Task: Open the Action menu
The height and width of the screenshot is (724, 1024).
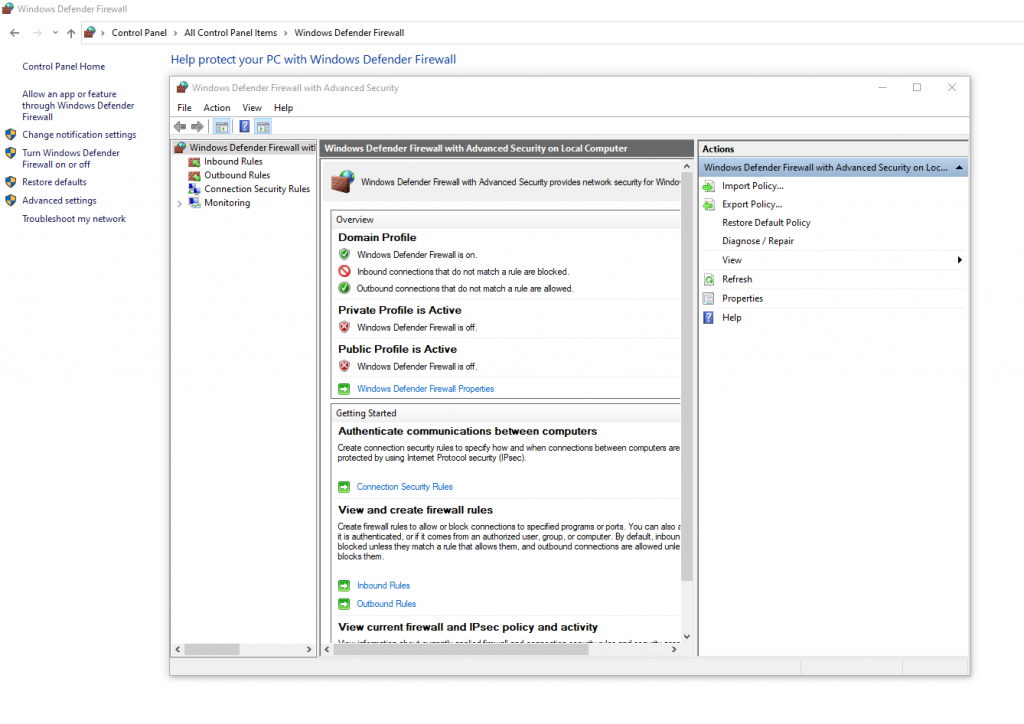Action: point(216,107)
